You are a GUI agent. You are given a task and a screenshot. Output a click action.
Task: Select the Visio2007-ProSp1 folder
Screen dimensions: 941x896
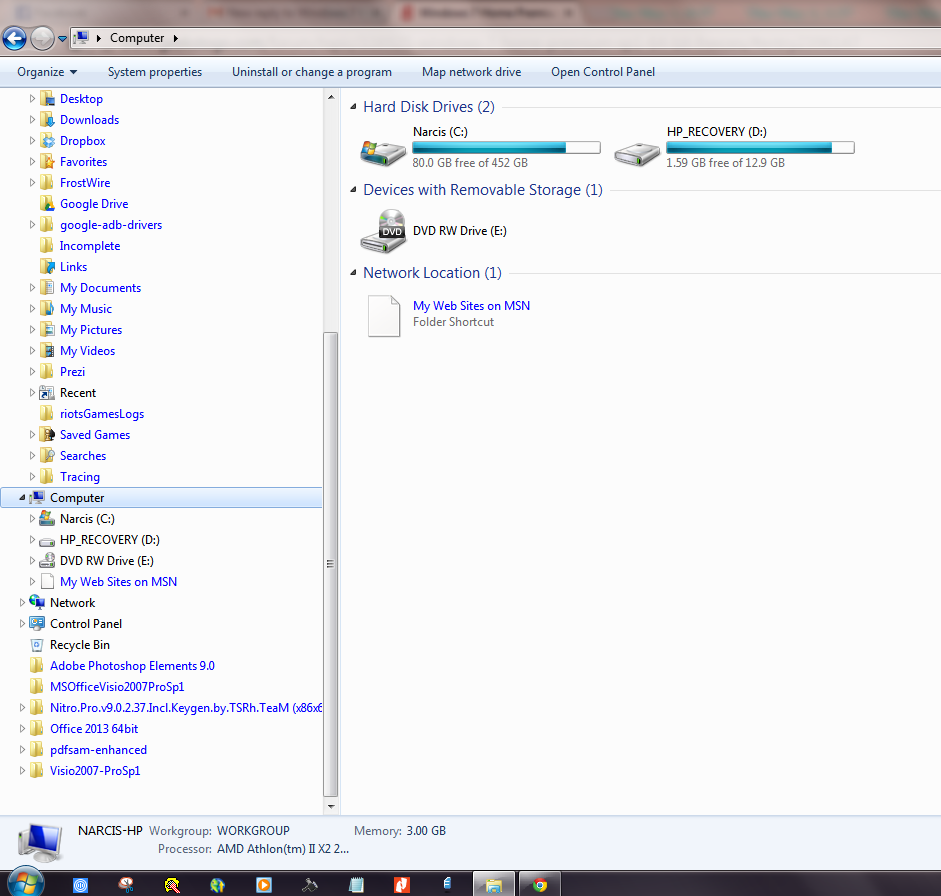coord(95,771)
